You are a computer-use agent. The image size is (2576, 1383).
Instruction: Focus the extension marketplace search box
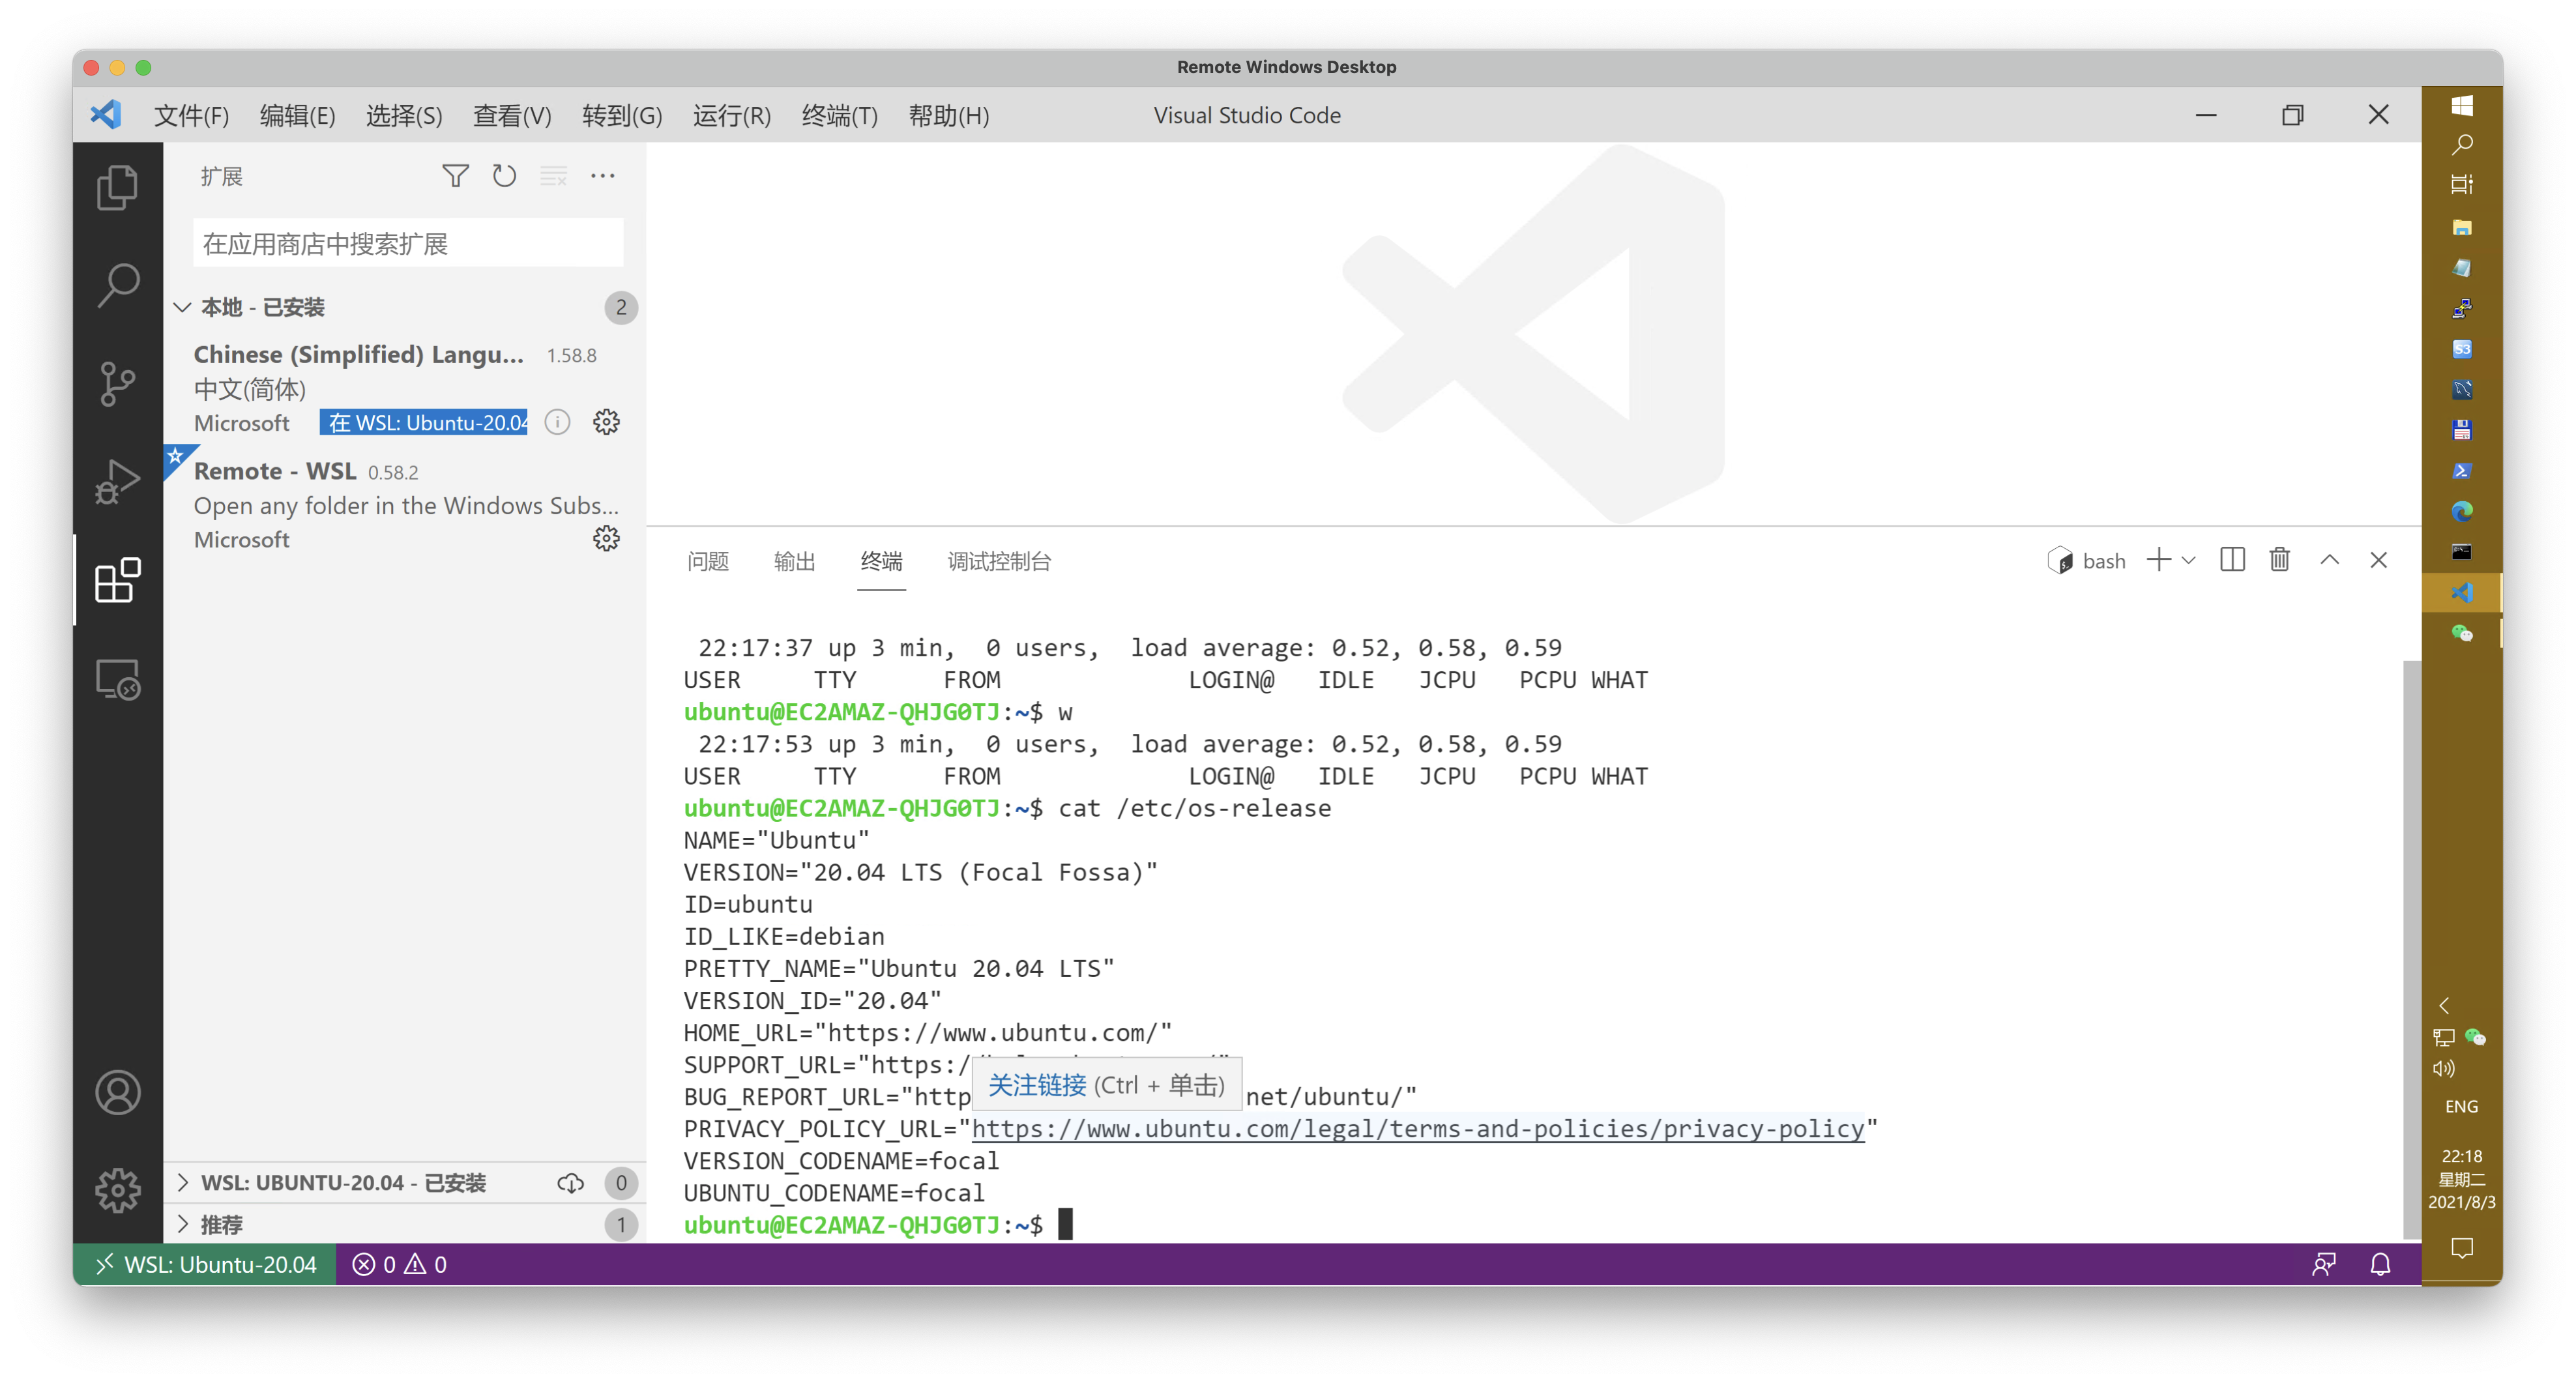[x=408, y=243]
